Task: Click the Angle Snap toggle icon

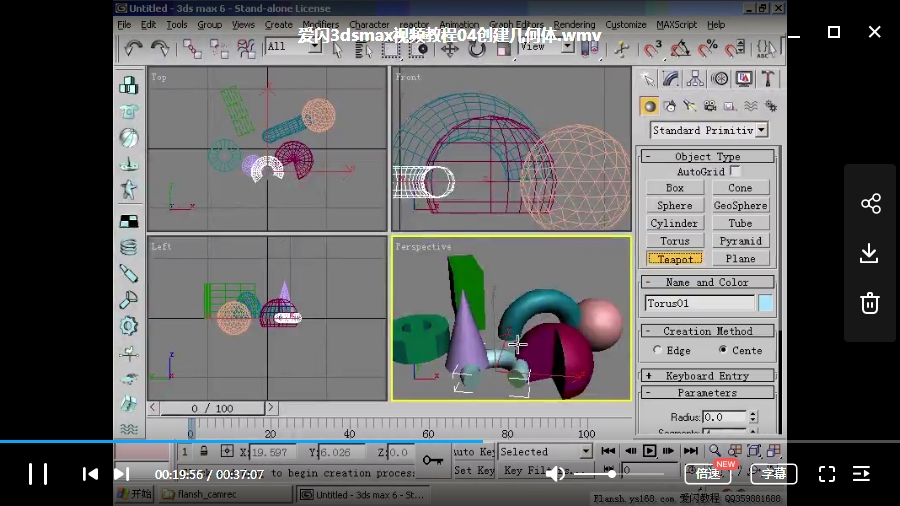Action: click(x=681, y=49)
